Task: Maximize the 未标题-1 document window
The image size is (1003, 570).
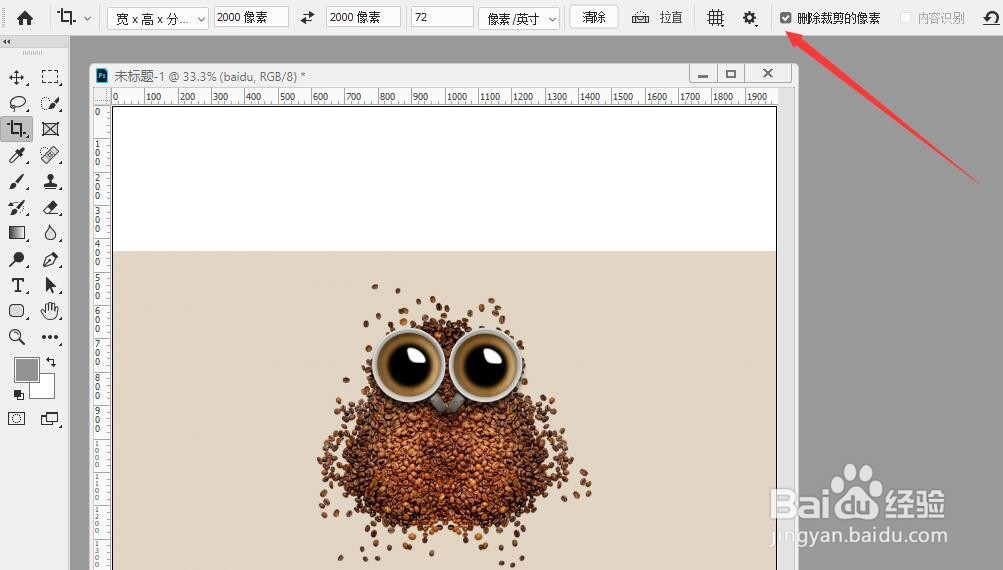Action: 731,74
